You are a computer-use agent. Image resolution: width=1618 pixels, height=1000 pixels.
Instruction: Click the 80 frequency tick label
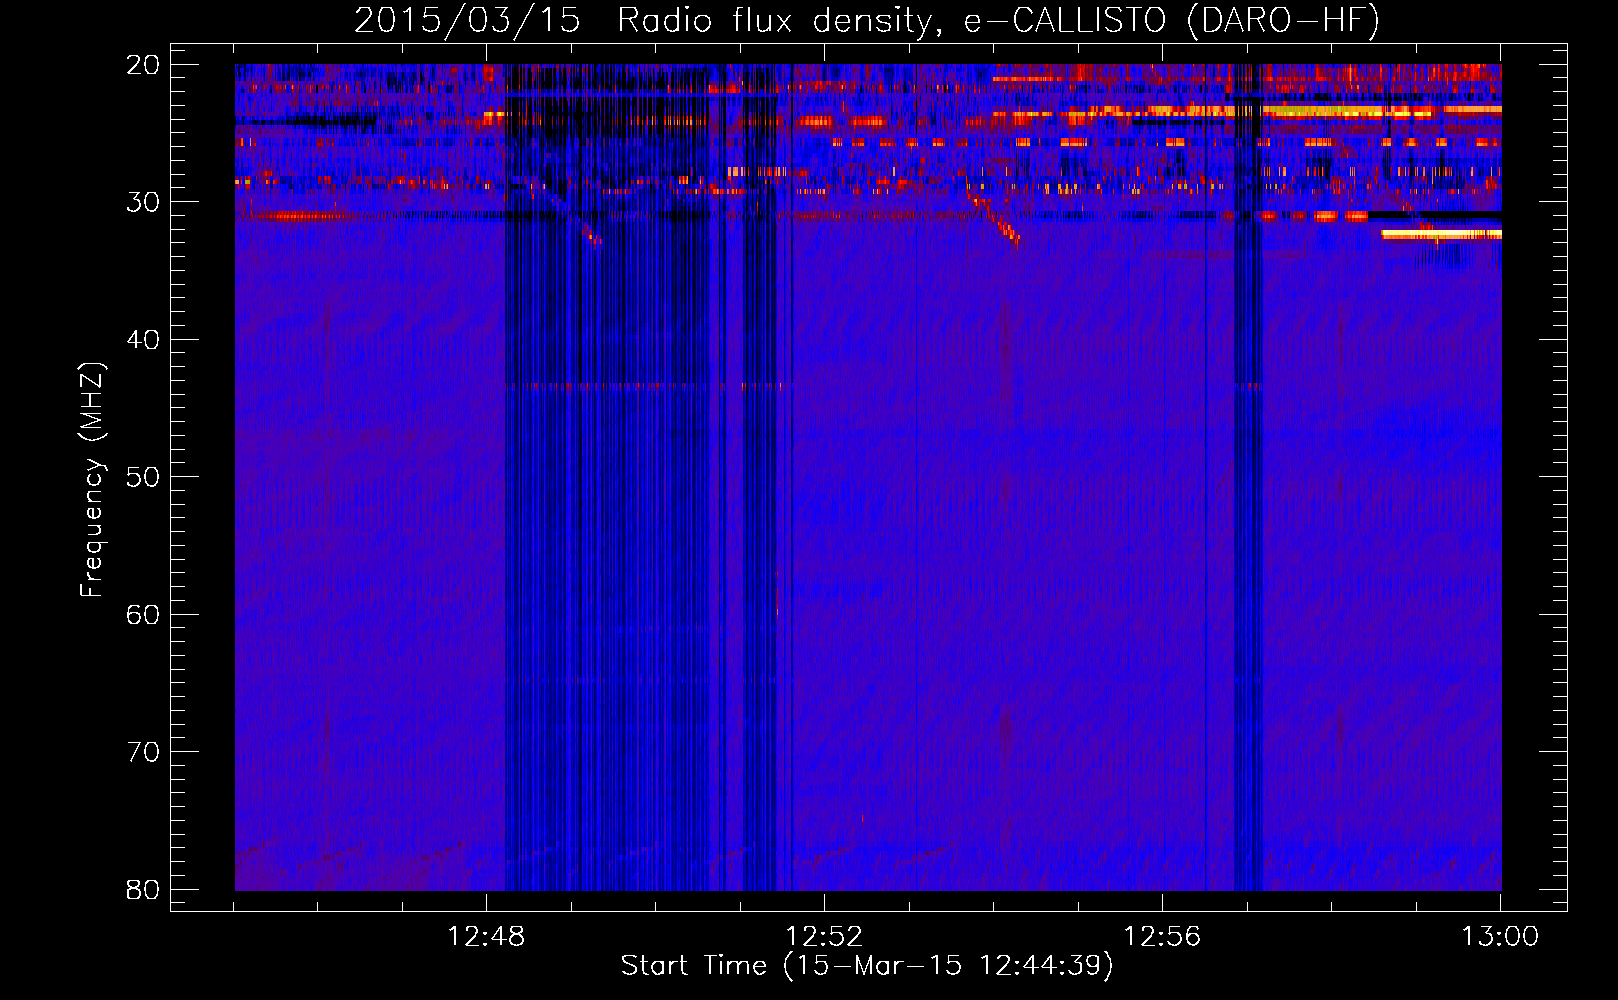[x=143, y=890]
